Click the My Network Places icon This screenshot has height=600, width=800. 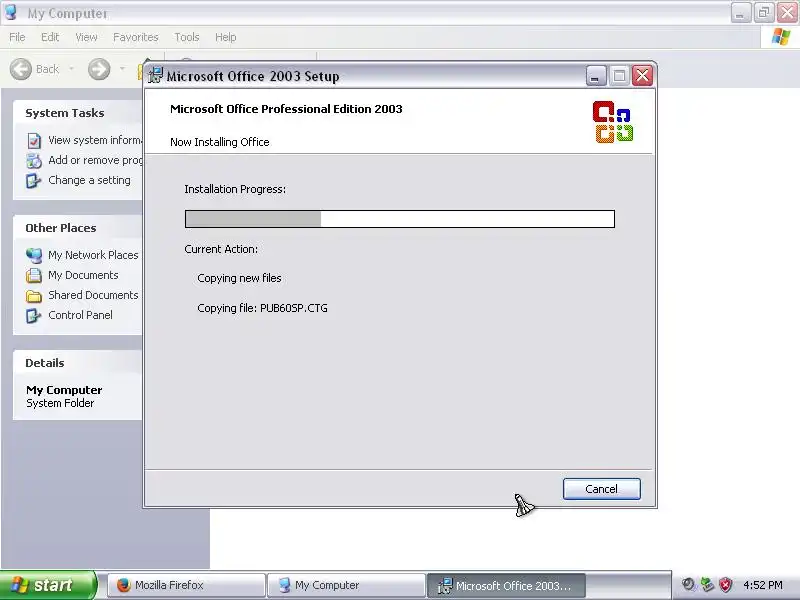pos(34,255)
